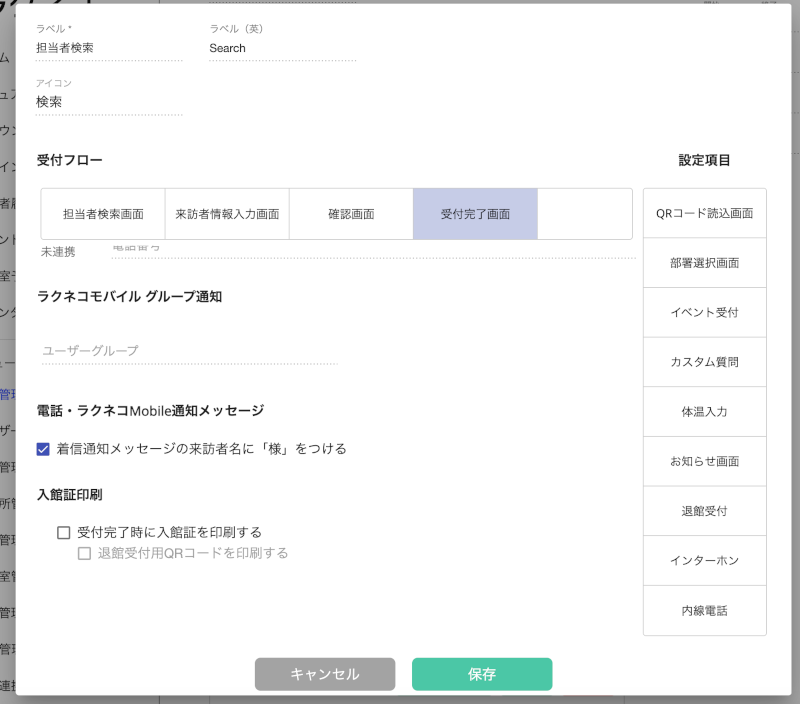800x704 pixels.
Task: Choose 体温入力 from 設定項目
Action: [x=705, y=412]
